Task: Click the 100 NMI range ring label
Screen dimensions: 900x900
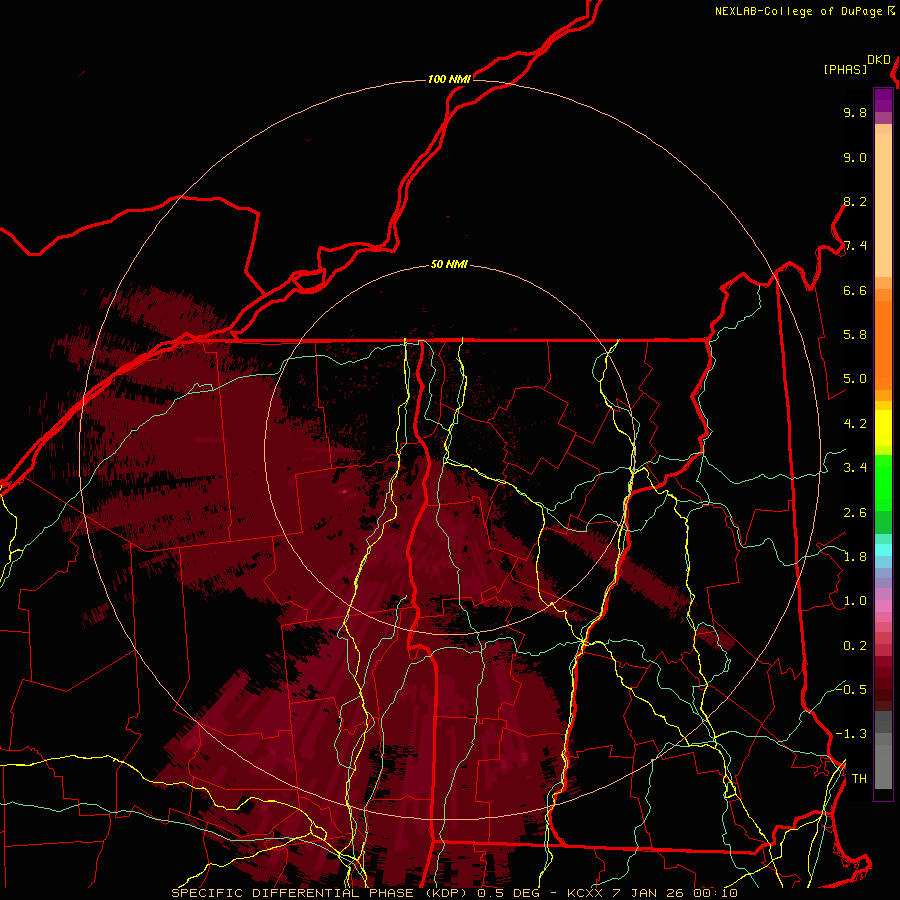Action: click(449, 79)
